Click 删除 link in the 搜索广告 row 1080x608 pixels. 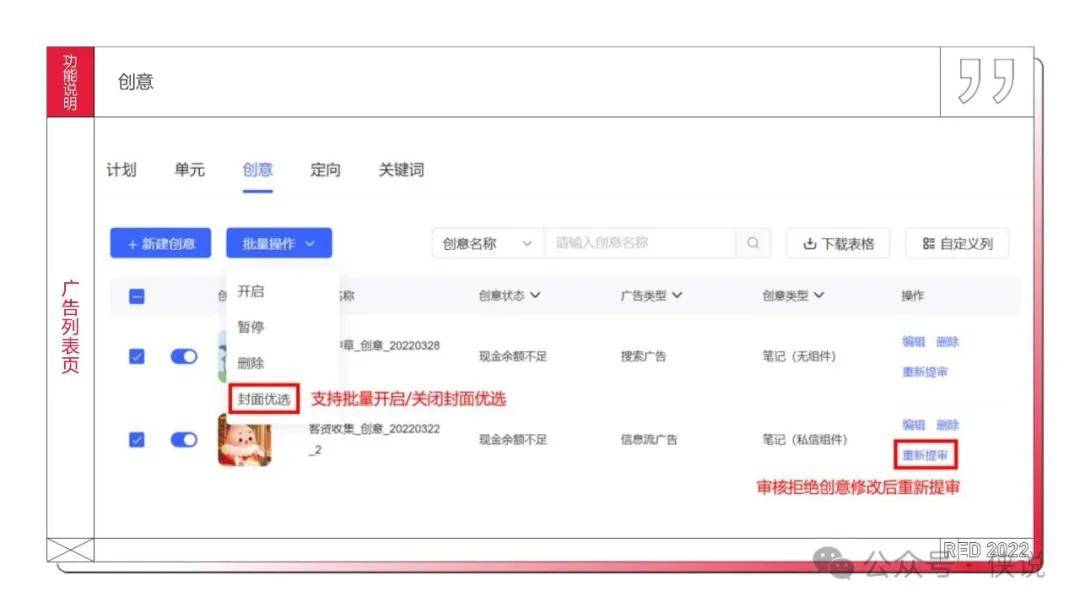(948, 342)
